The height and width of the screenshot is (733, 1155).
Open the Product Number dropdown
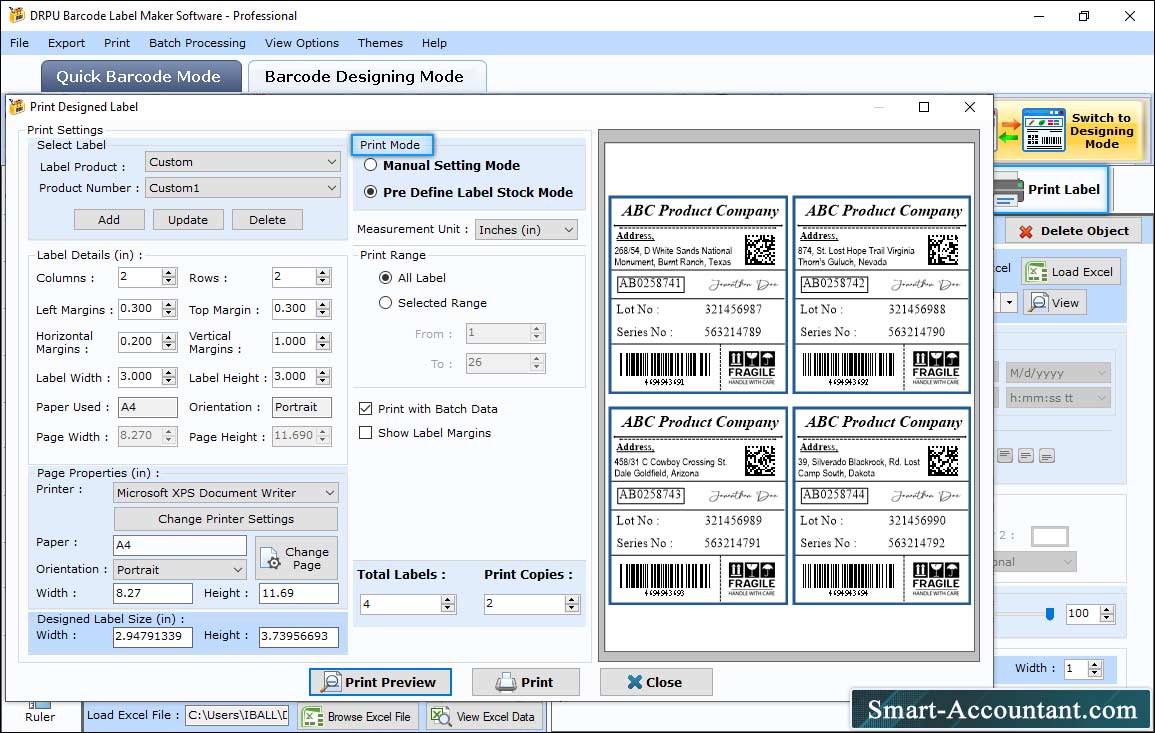[x=243, y=188]
